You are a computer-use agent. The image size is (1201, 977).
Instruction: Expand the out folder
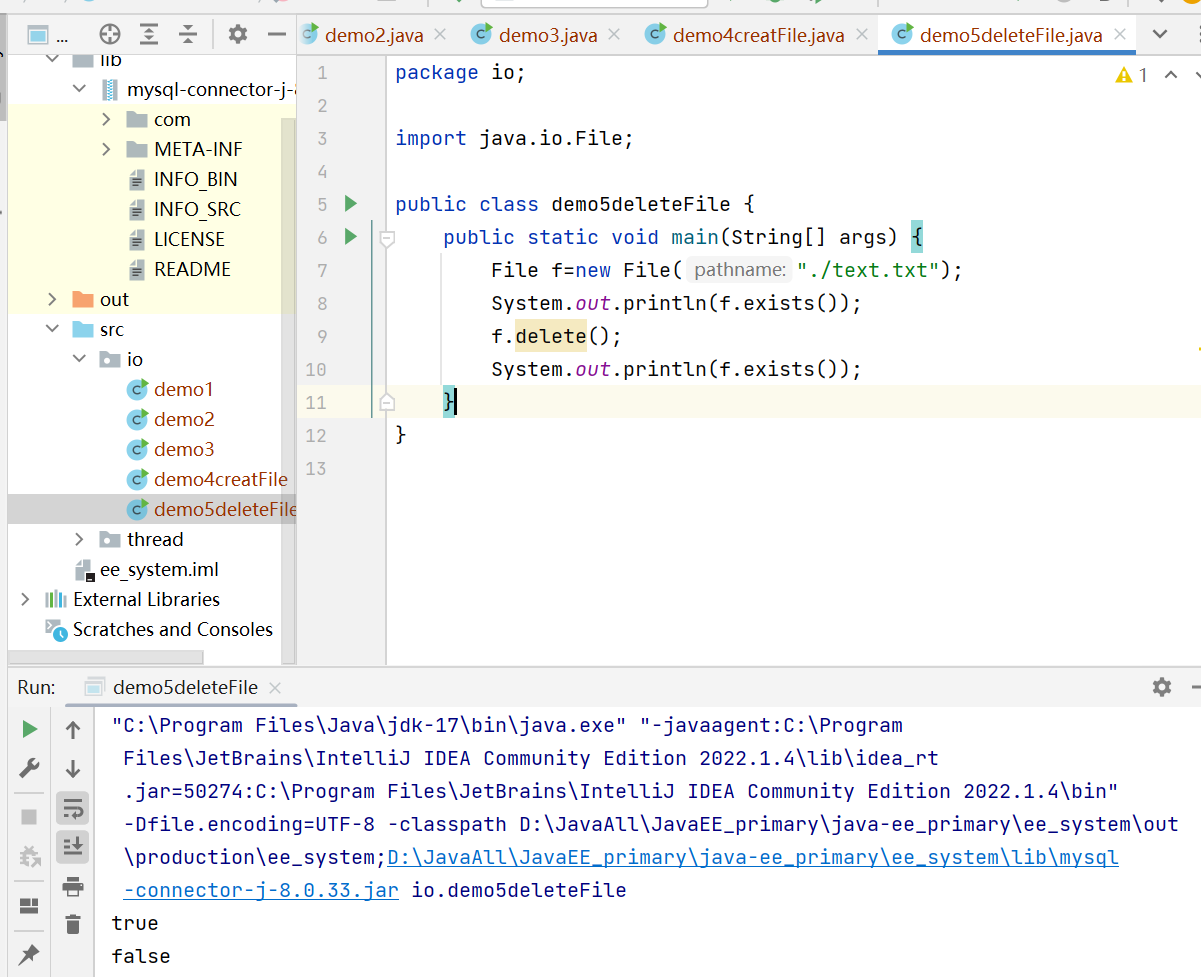52,299
